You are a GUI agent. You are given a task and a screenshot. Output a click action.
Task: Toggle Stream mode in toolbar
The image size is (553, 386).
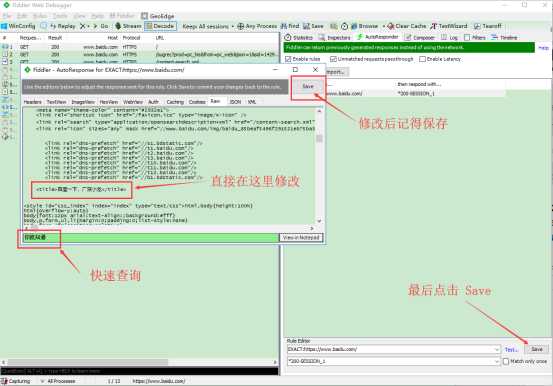coord(128,26)
